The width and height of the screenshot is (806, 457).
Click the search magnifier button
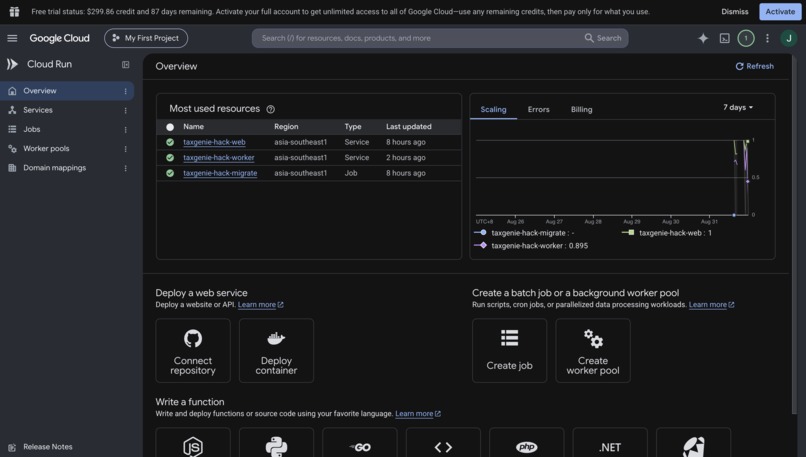pyautogui.click(x=602, y=38)
